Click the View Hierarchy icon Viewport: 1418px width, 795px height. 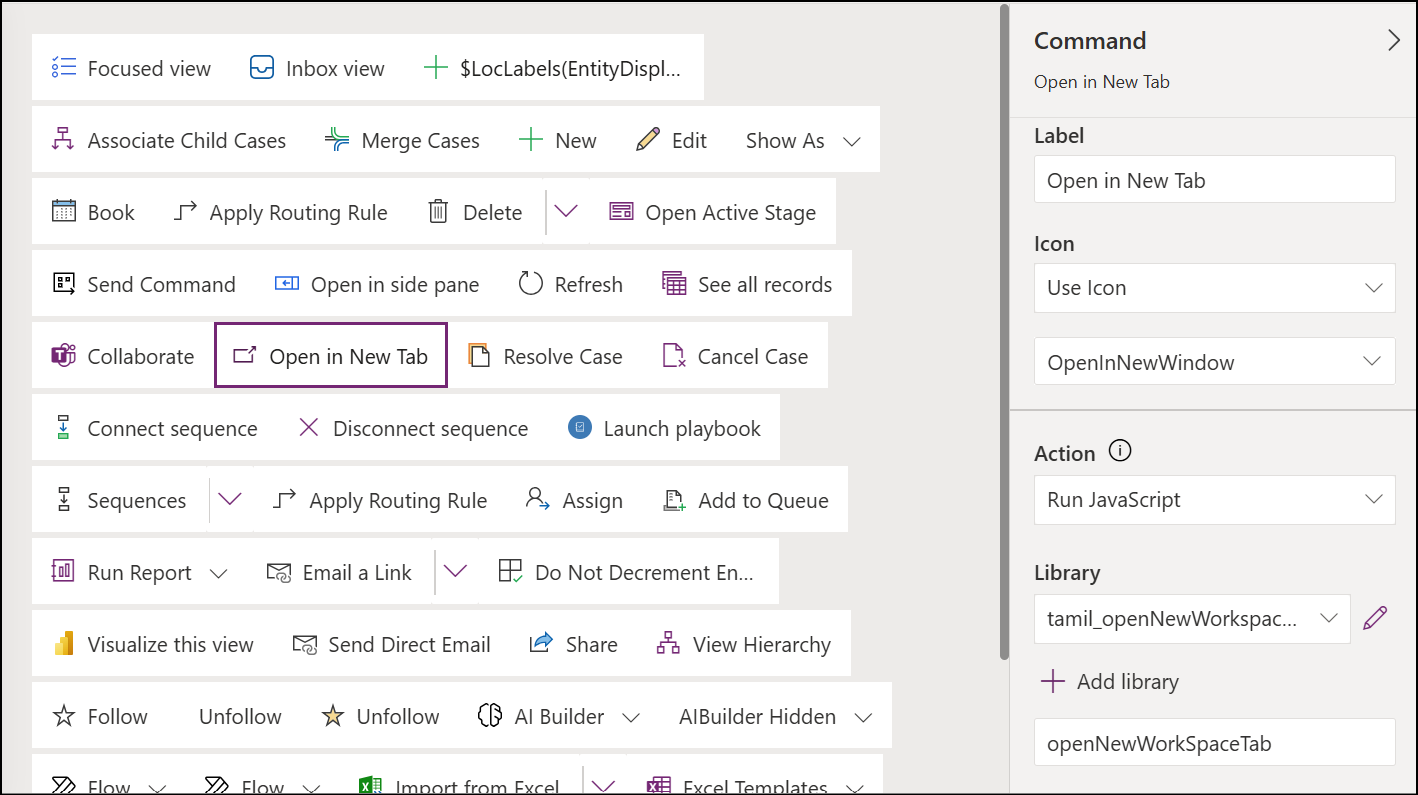(668, 644)
